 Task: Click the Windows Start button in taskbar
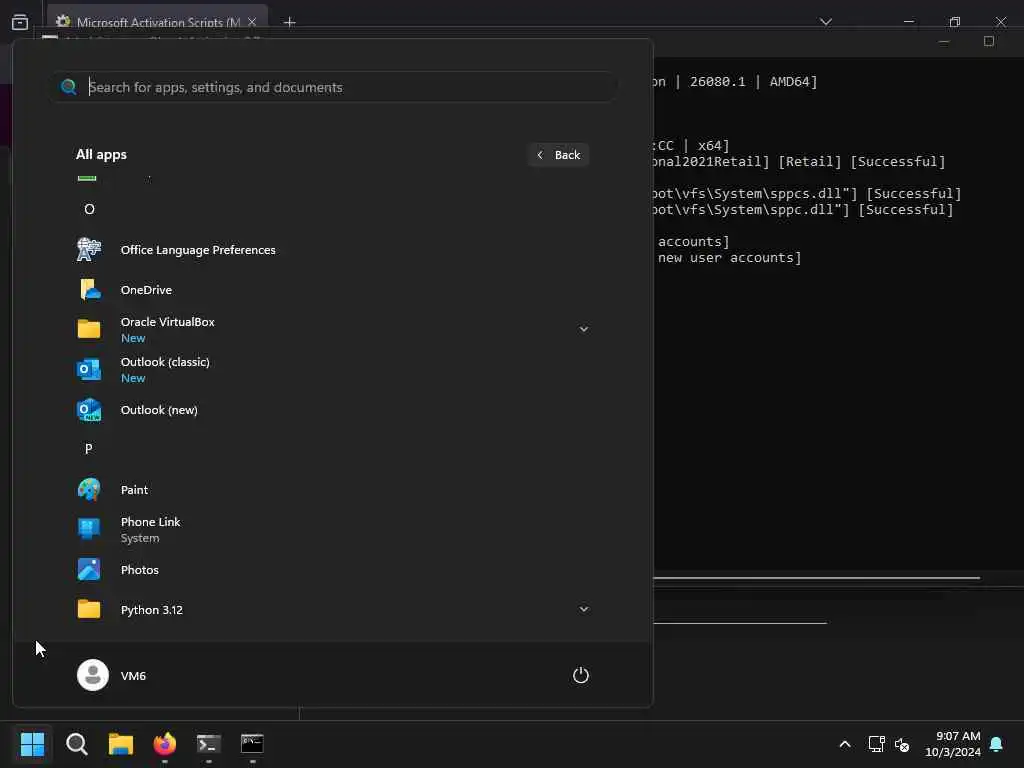[33, 744]
